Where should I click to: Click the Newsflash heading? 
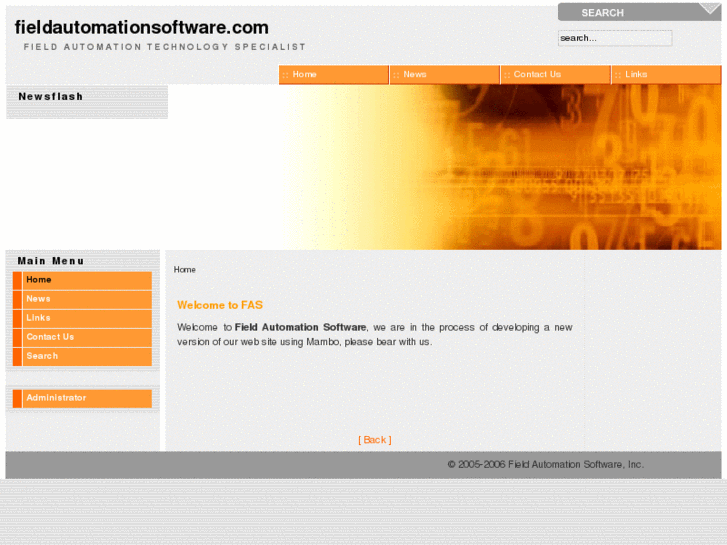coord(51,96)
